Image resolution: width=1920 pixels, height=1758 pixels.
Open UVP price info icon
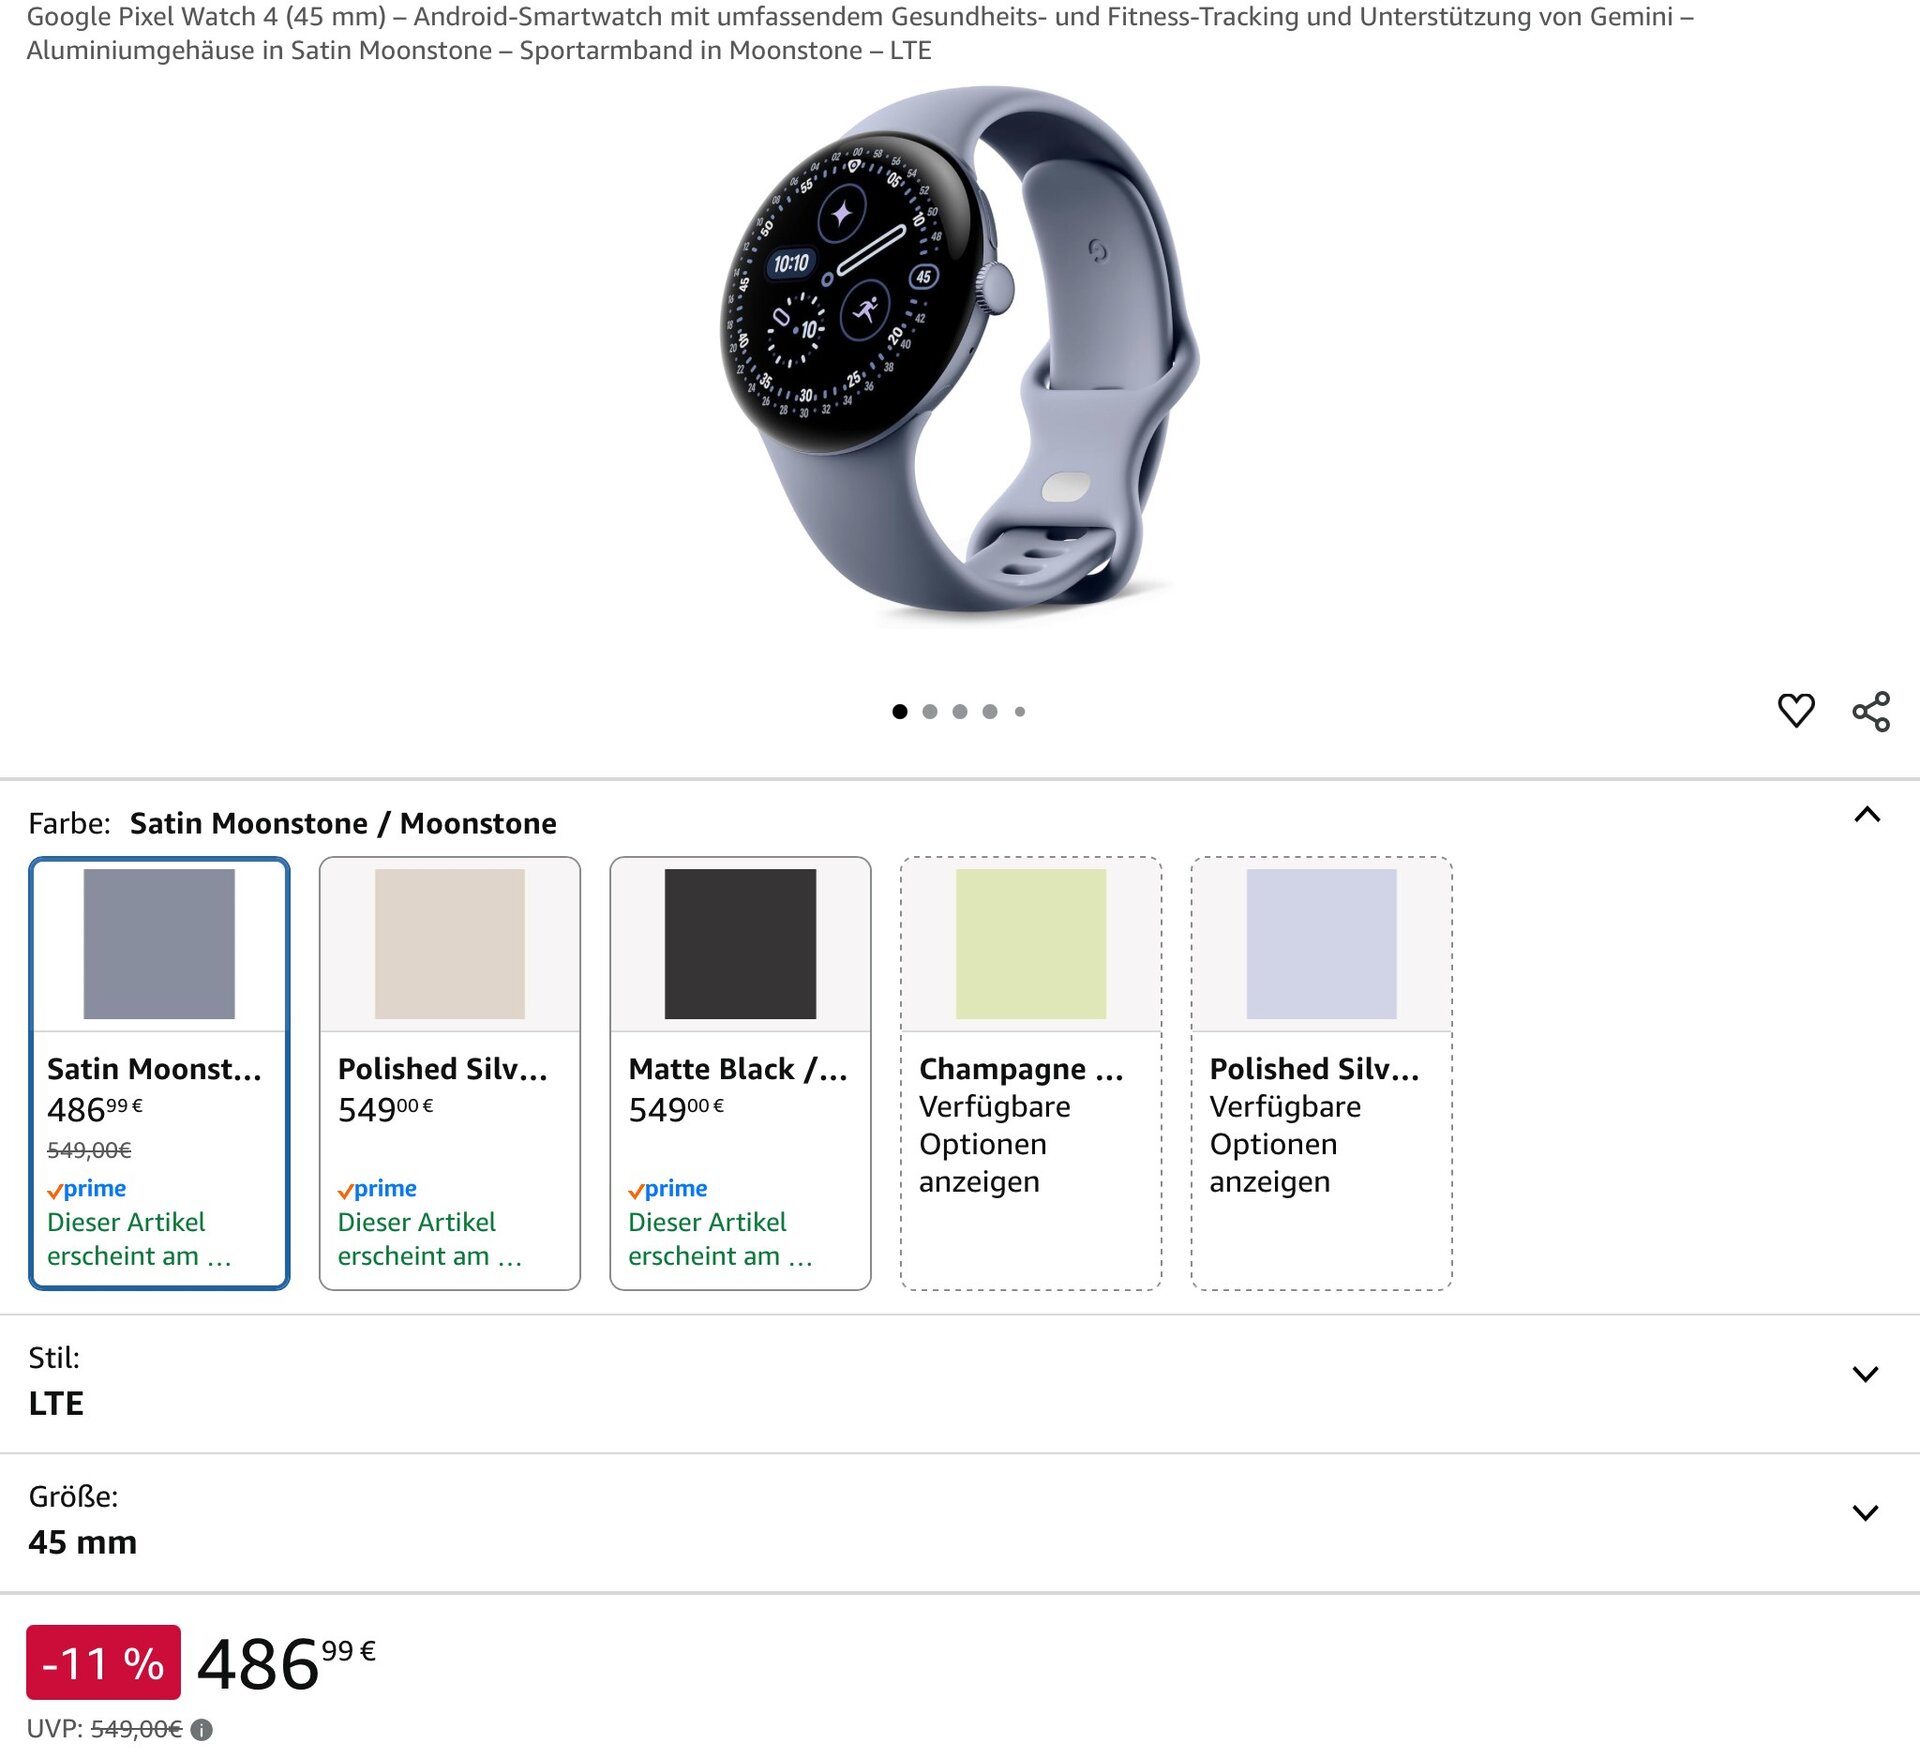[x=202, y=1729]
